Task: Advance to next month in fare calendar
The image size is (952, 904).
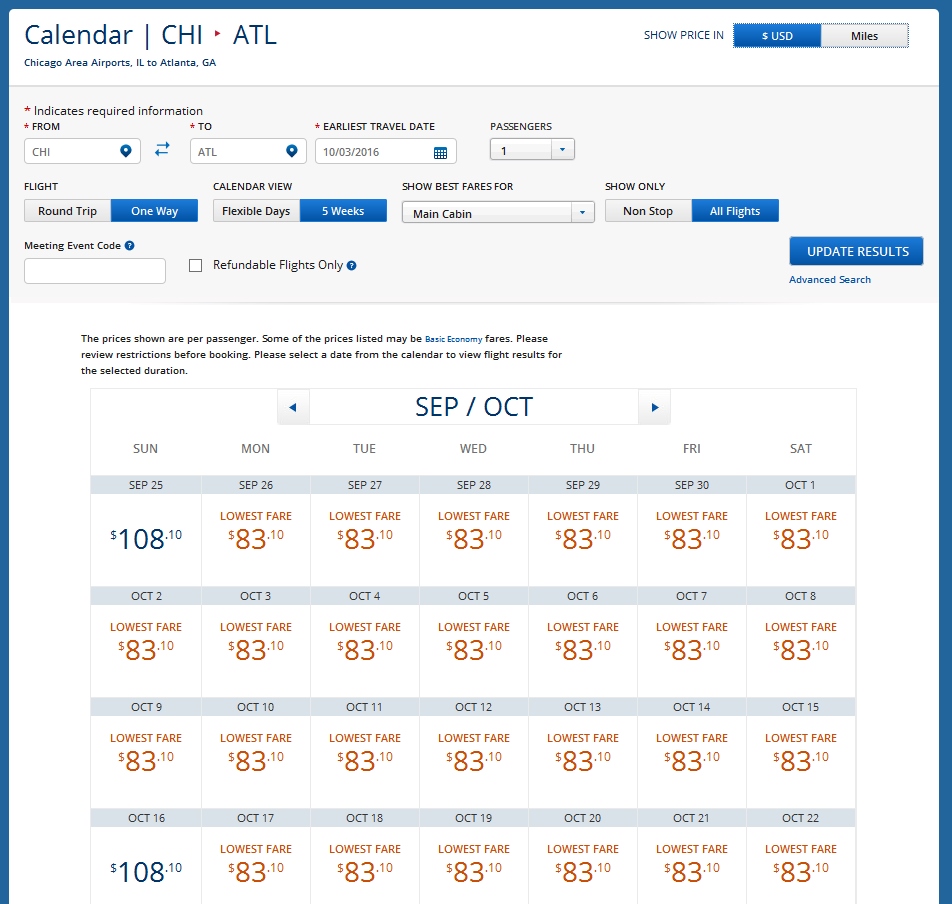Action: [x=654, y=407]
